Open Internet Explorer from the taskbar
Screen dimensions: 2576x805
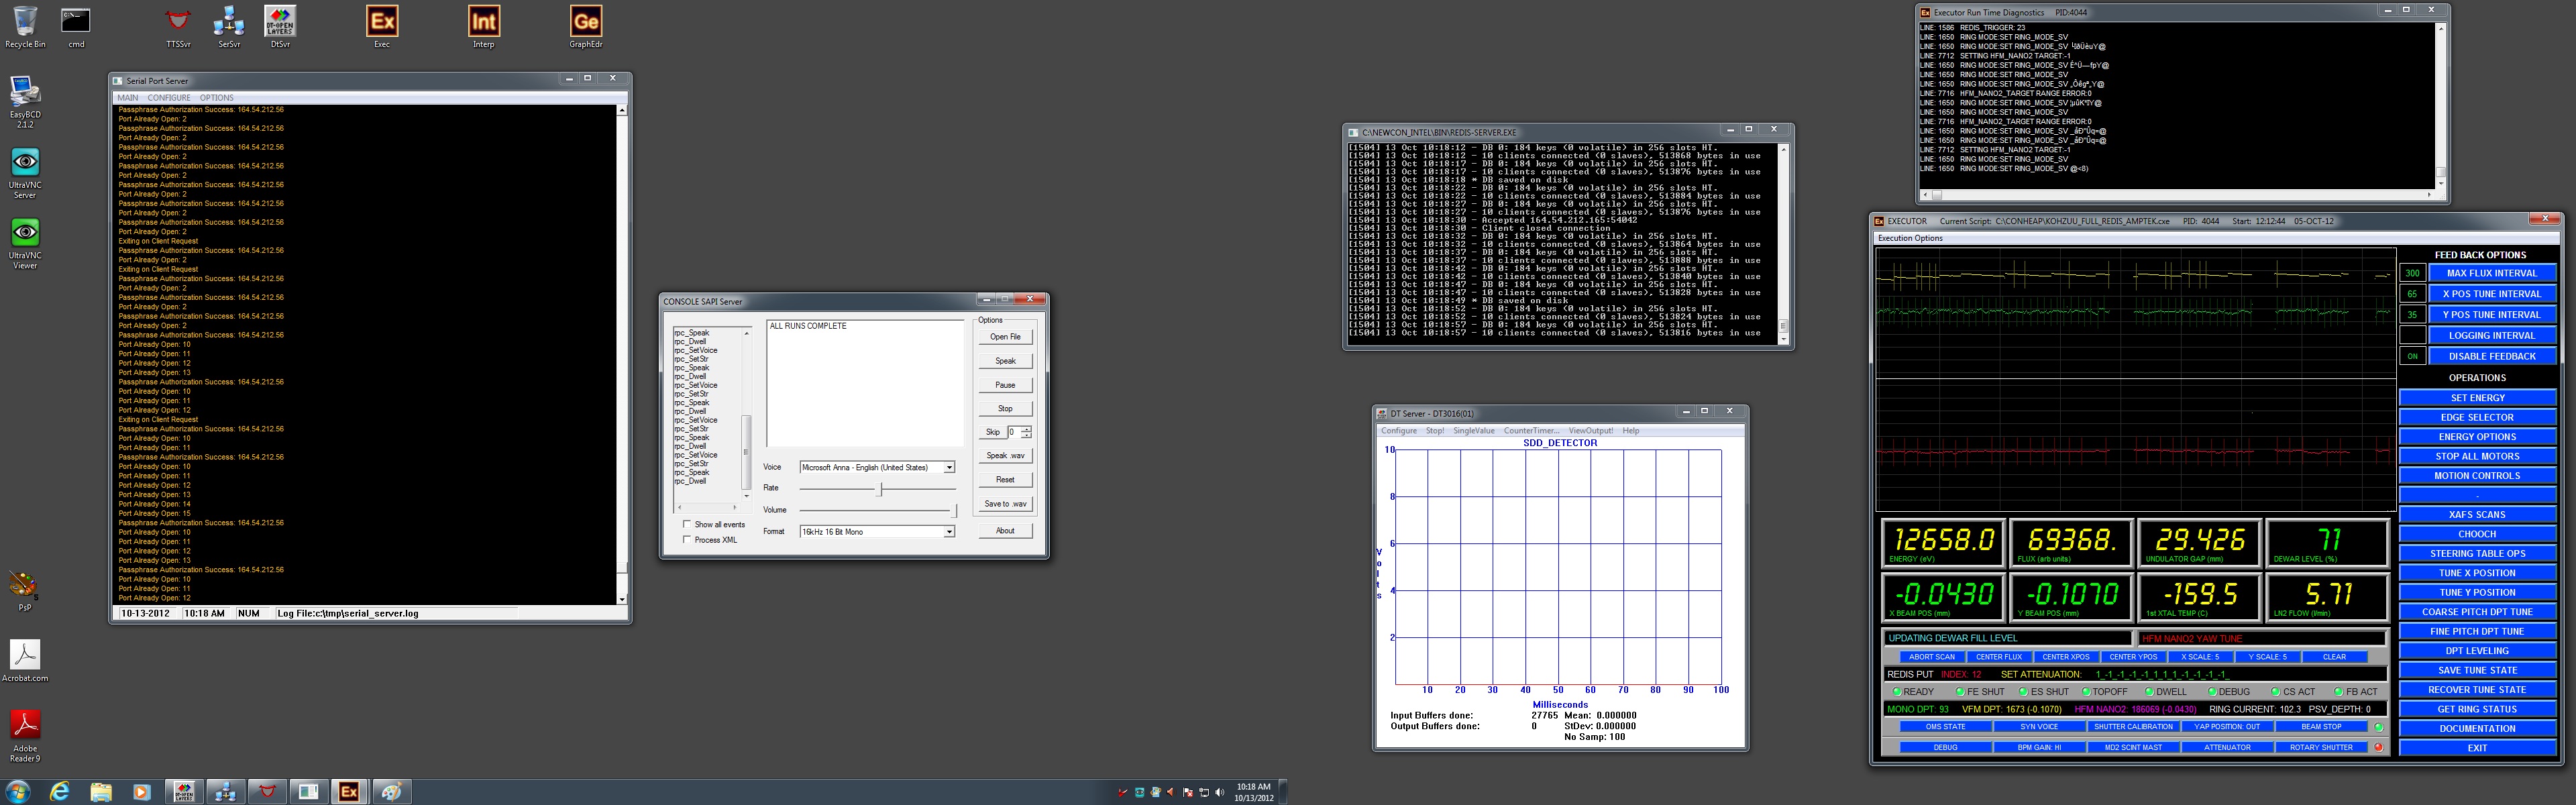[x=60, y=791]
